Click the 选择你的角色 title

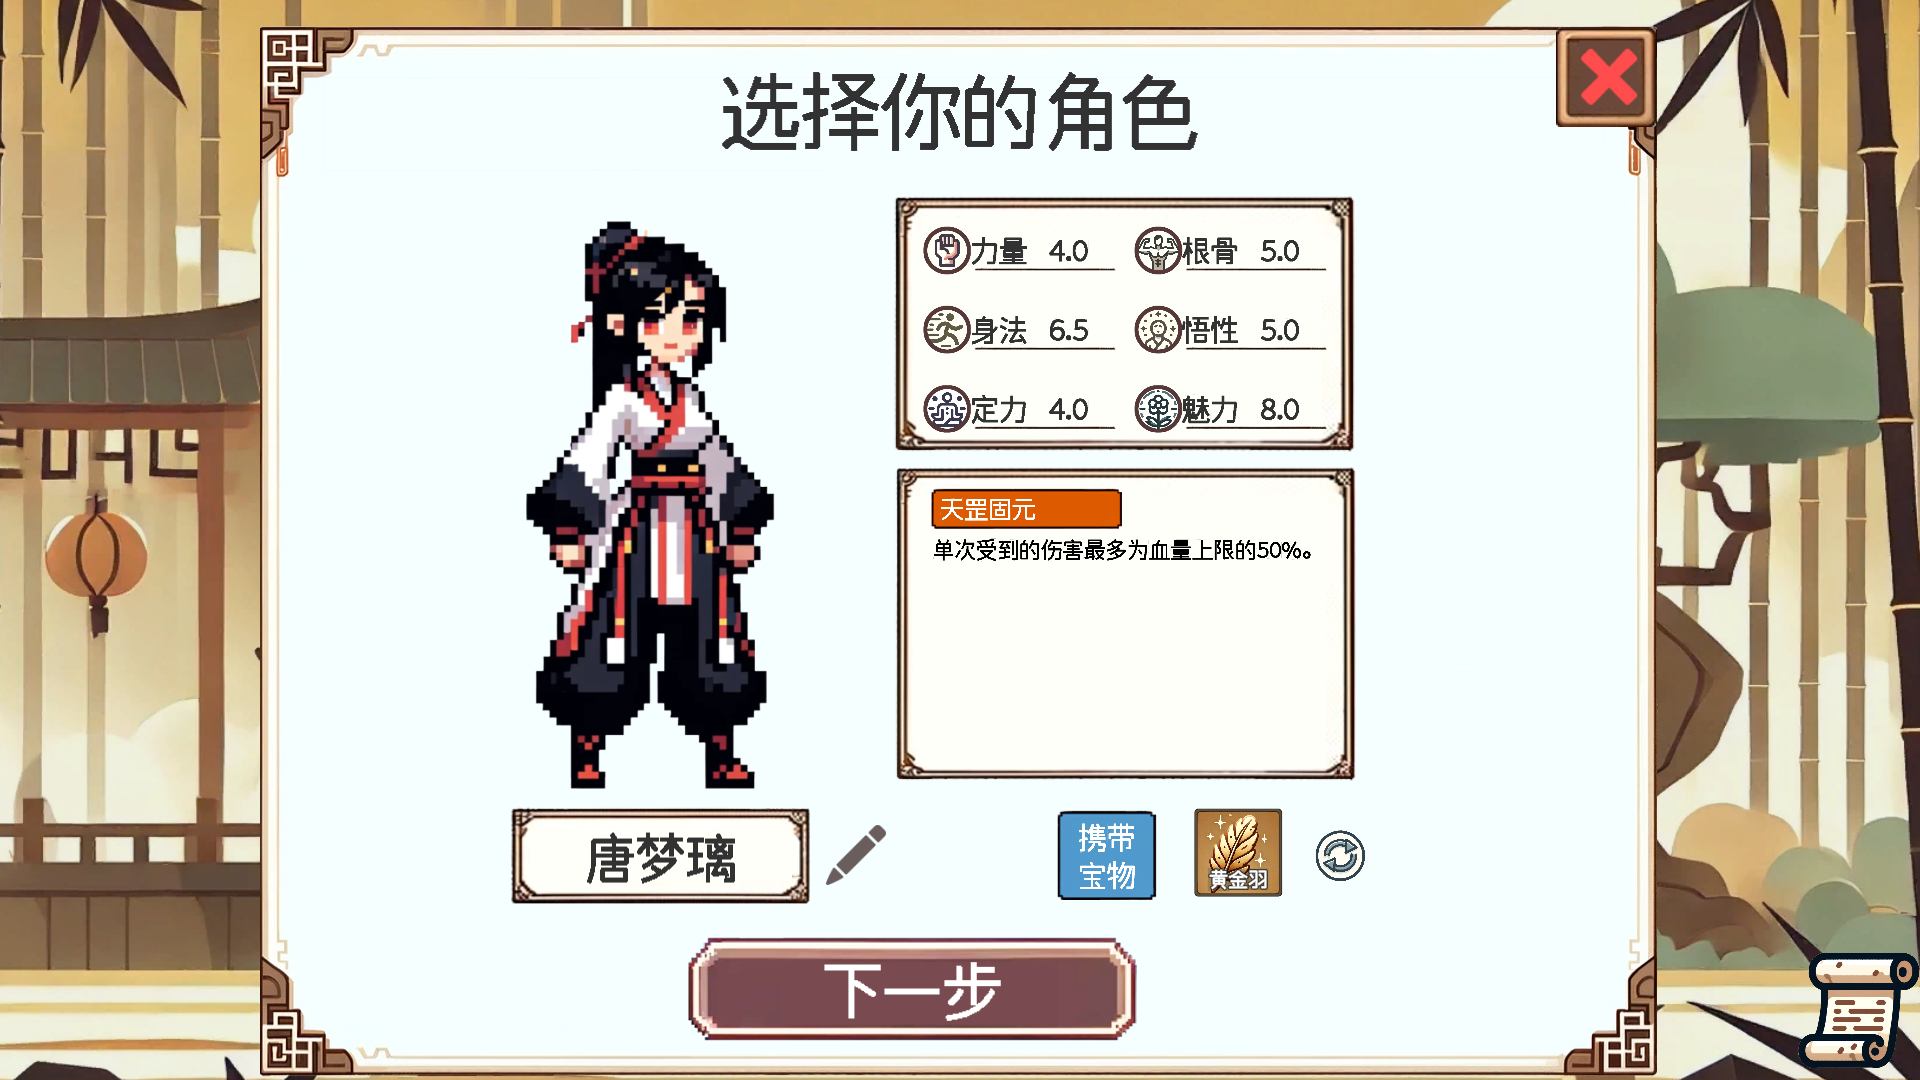click(959, 113)
